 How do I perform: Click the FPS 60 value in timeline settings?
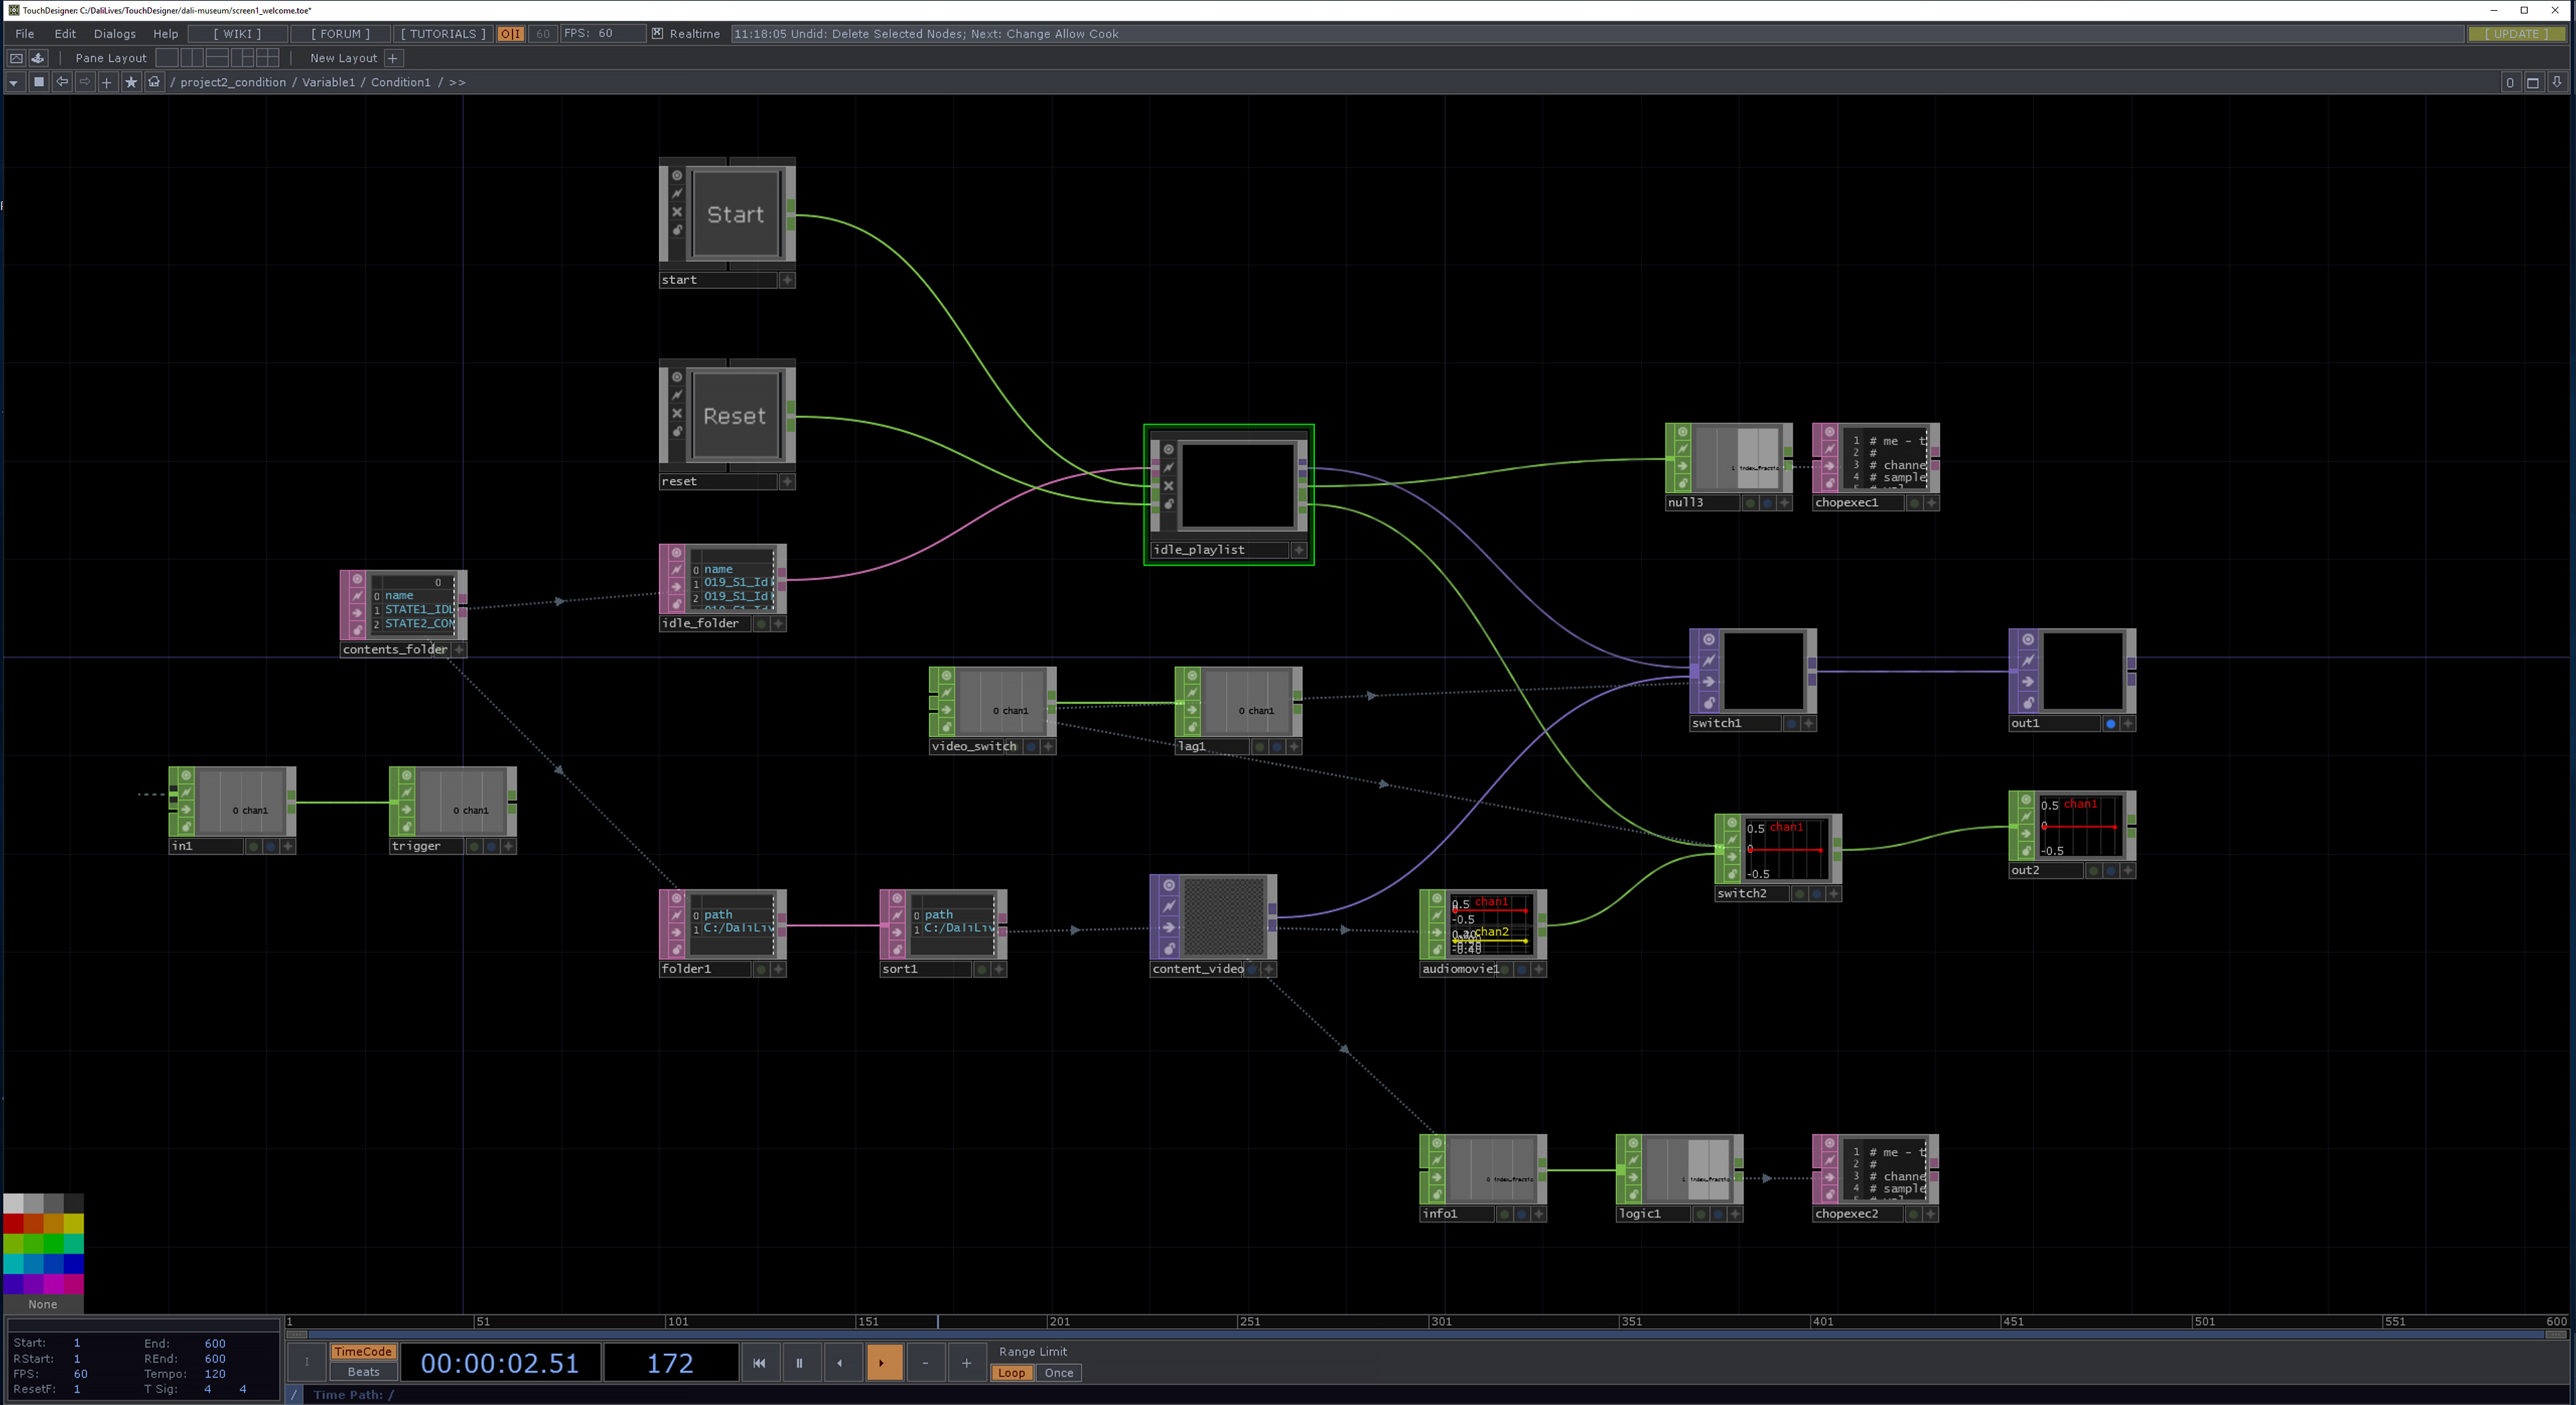tap(80, 1373)
